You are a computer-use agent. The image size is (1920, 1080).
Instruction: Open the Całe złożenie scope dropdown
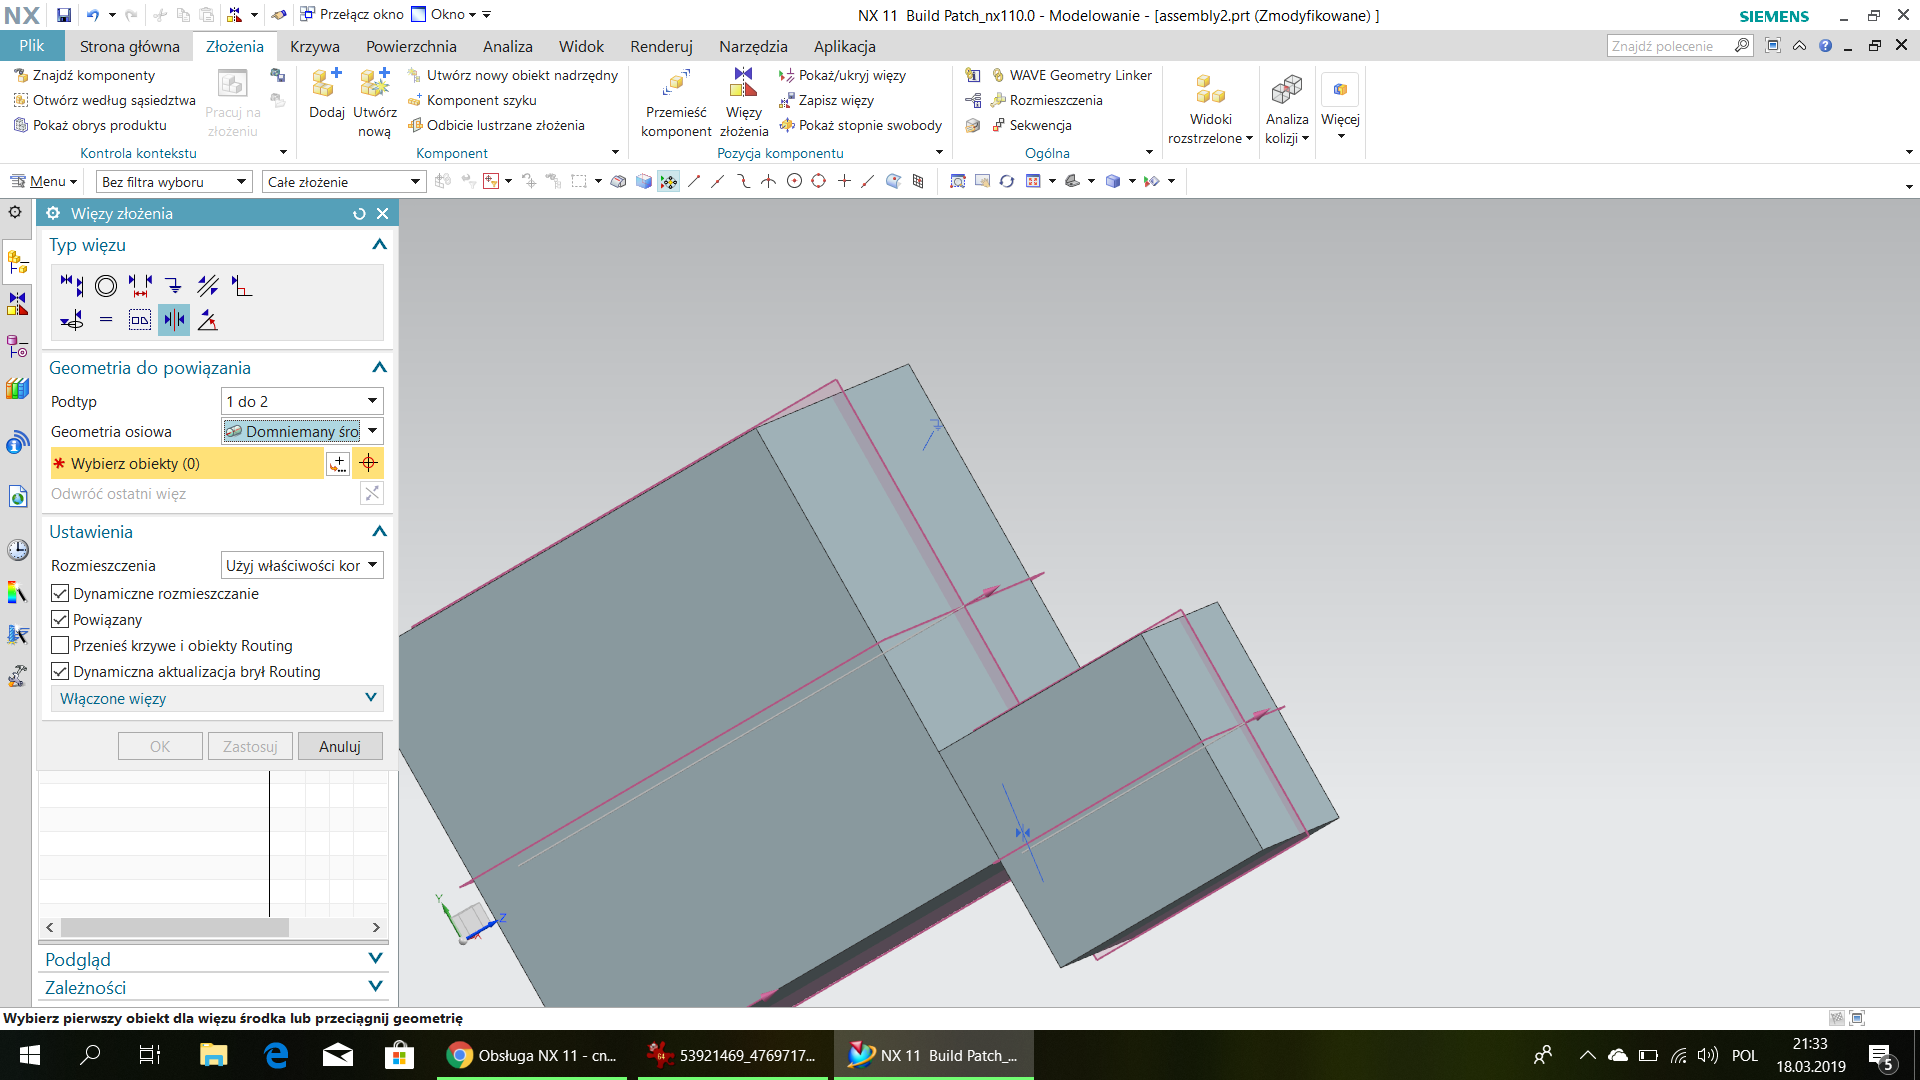[344, 181]
